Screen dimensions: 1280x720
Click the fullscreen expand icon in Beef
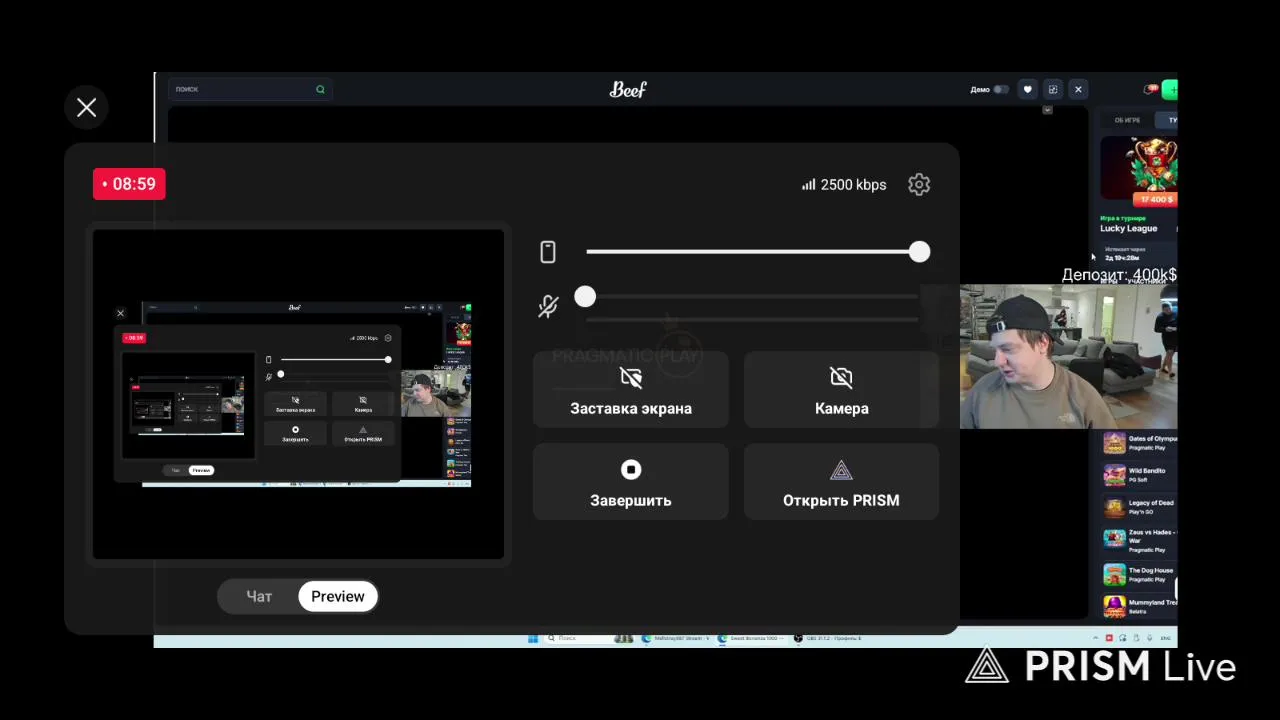point(1052,90)
